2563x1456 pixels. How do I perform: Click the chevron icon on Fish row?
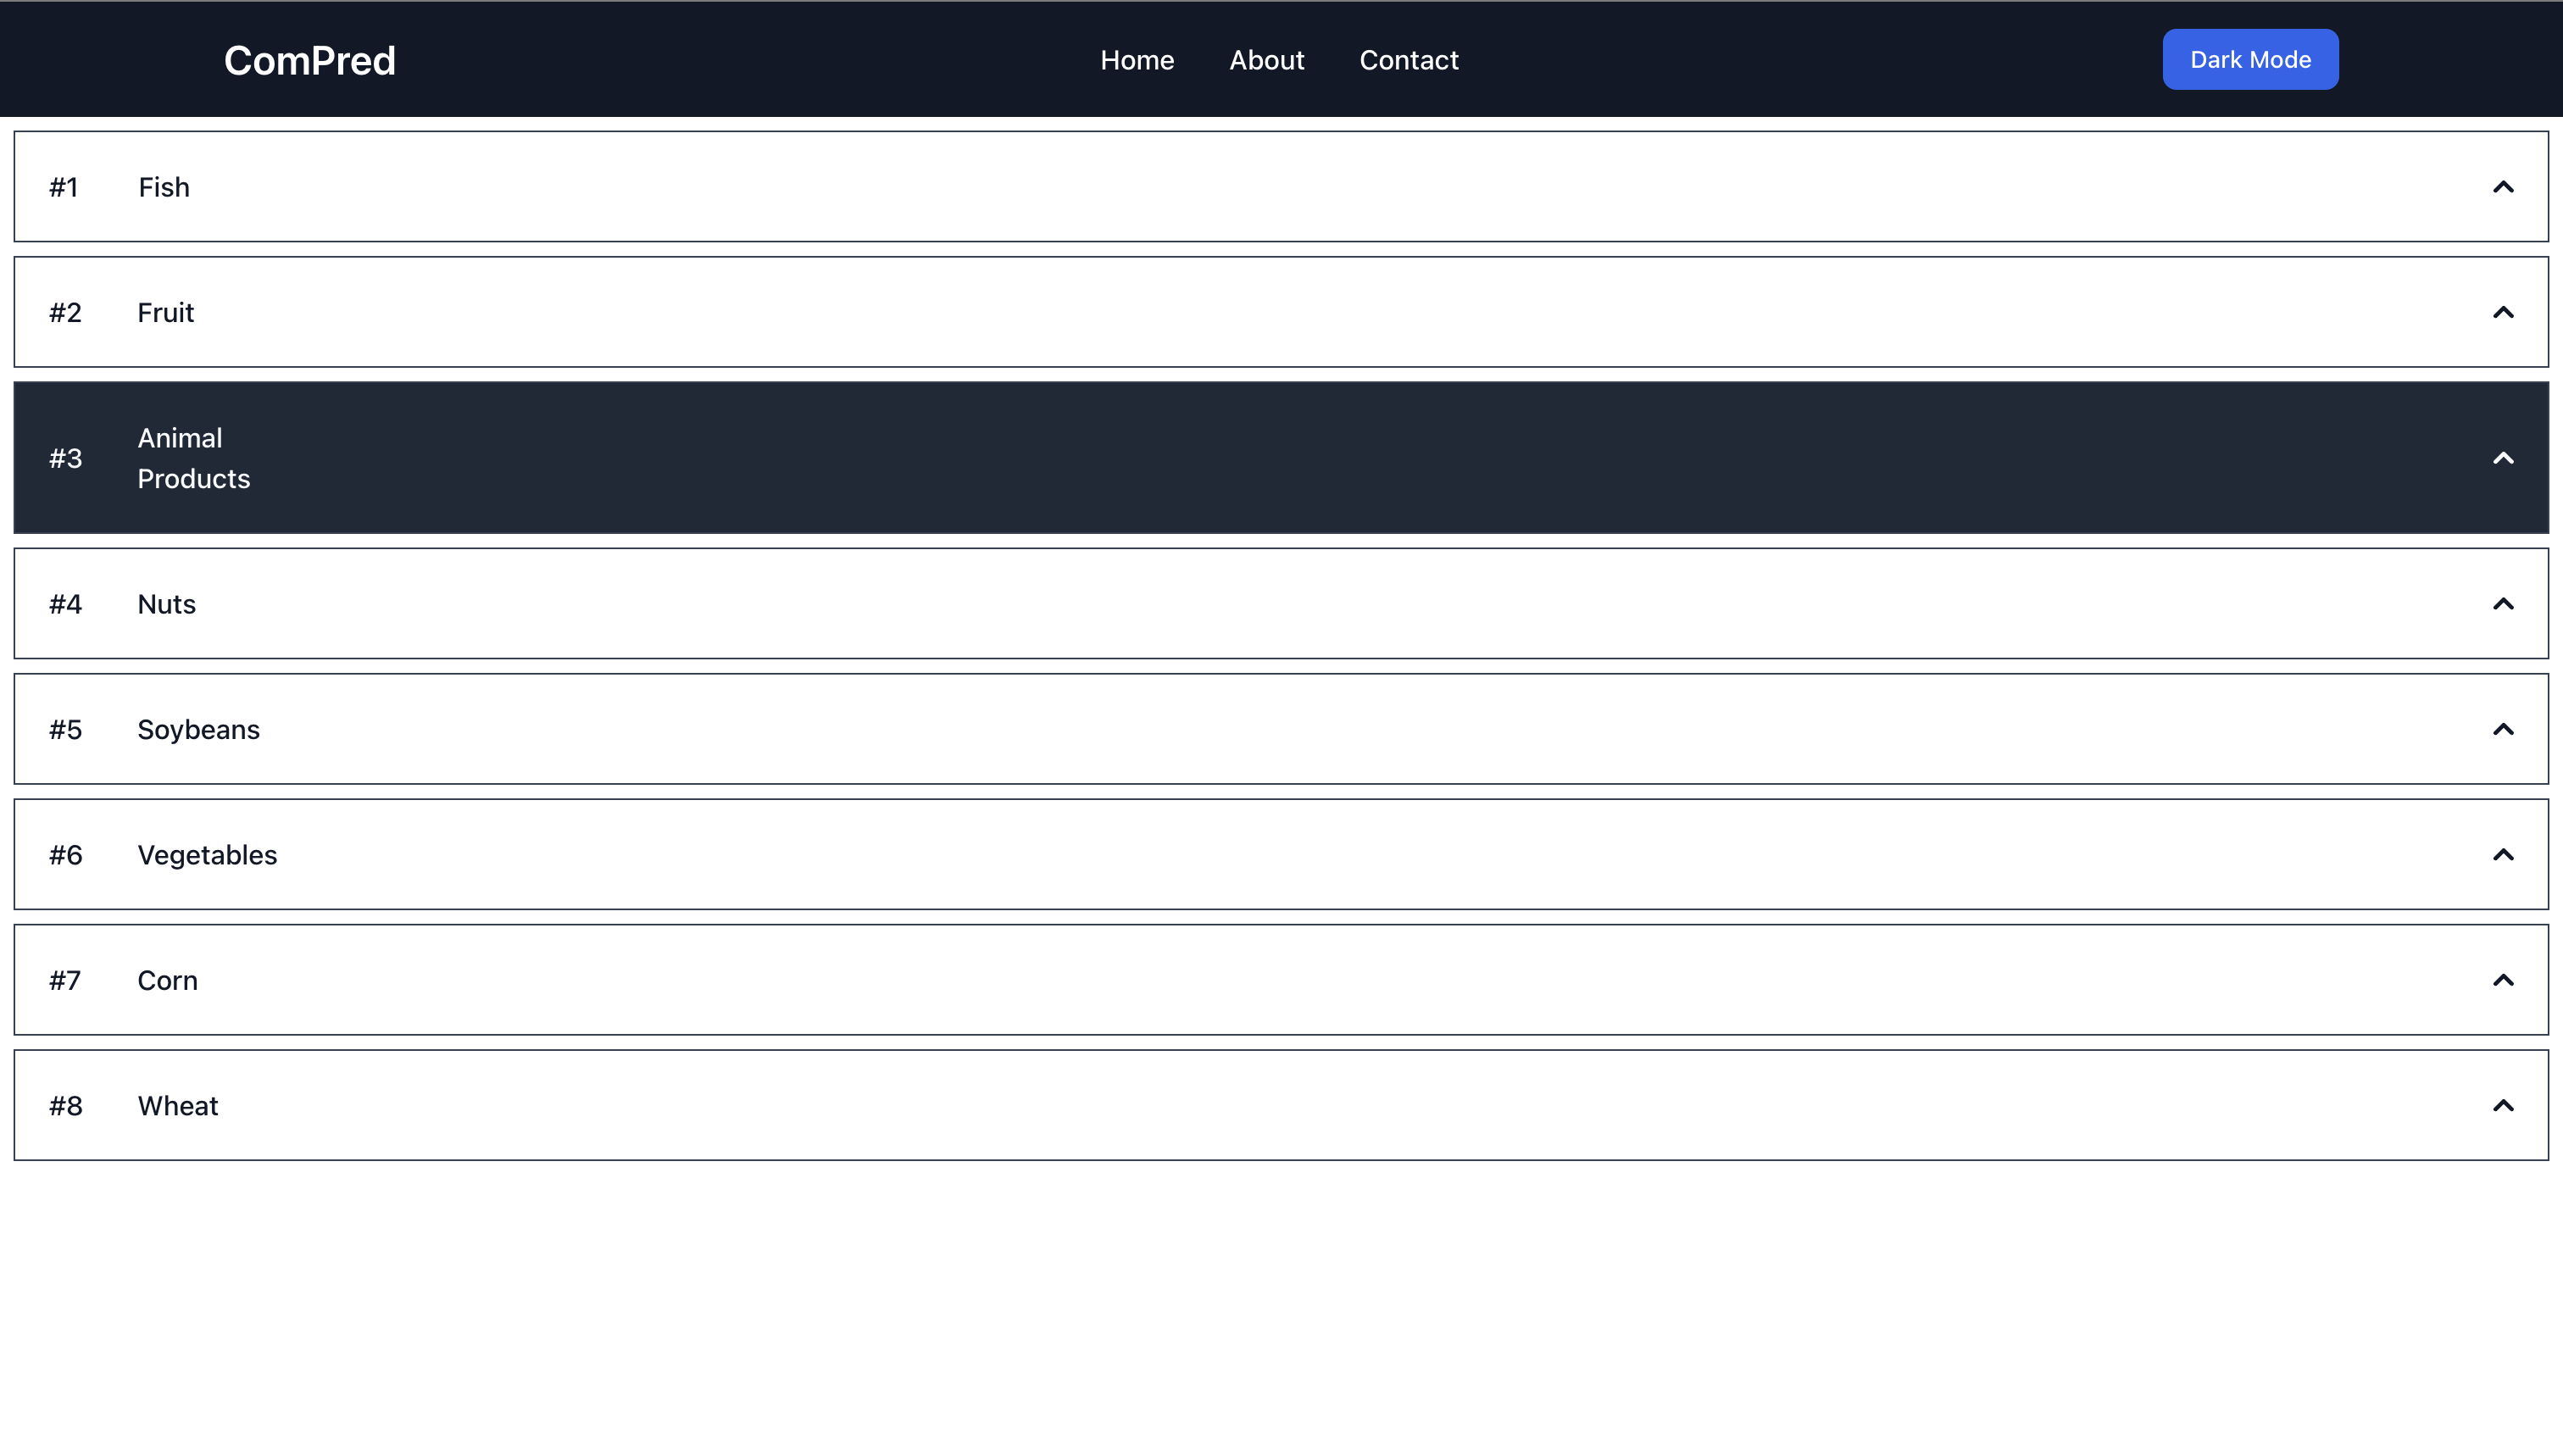2502,187
